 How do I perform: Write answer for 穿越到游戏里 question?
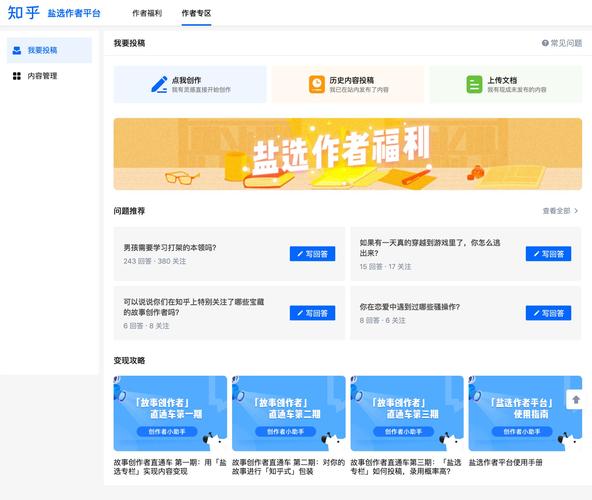[x=548, y=254]
